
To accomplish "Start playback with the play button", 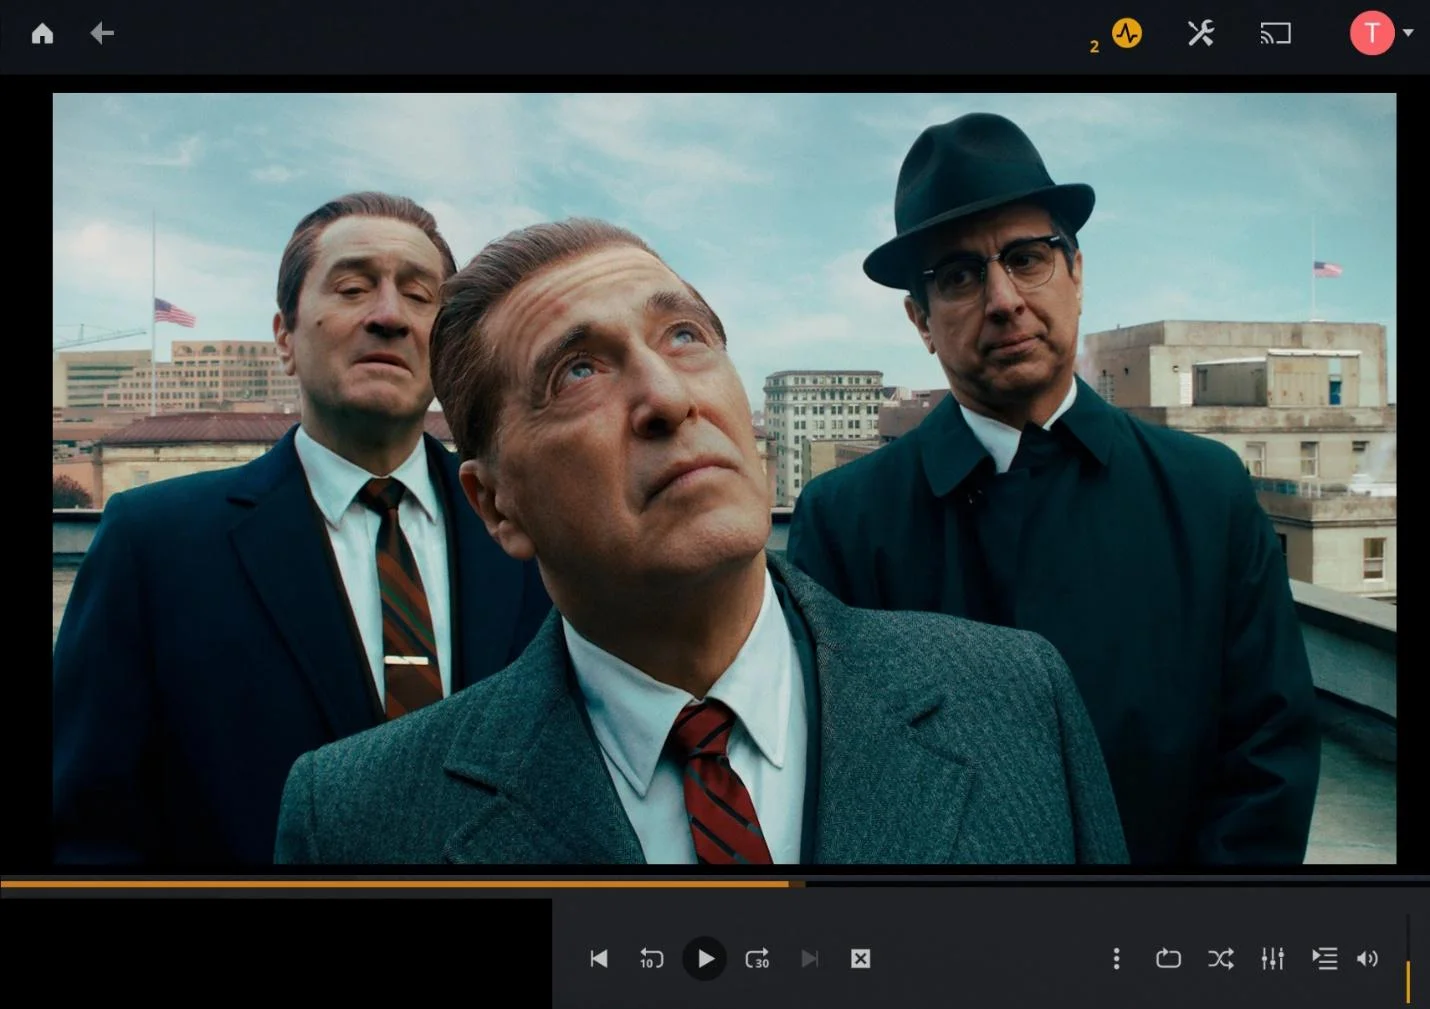I will (x=705, y=959).
